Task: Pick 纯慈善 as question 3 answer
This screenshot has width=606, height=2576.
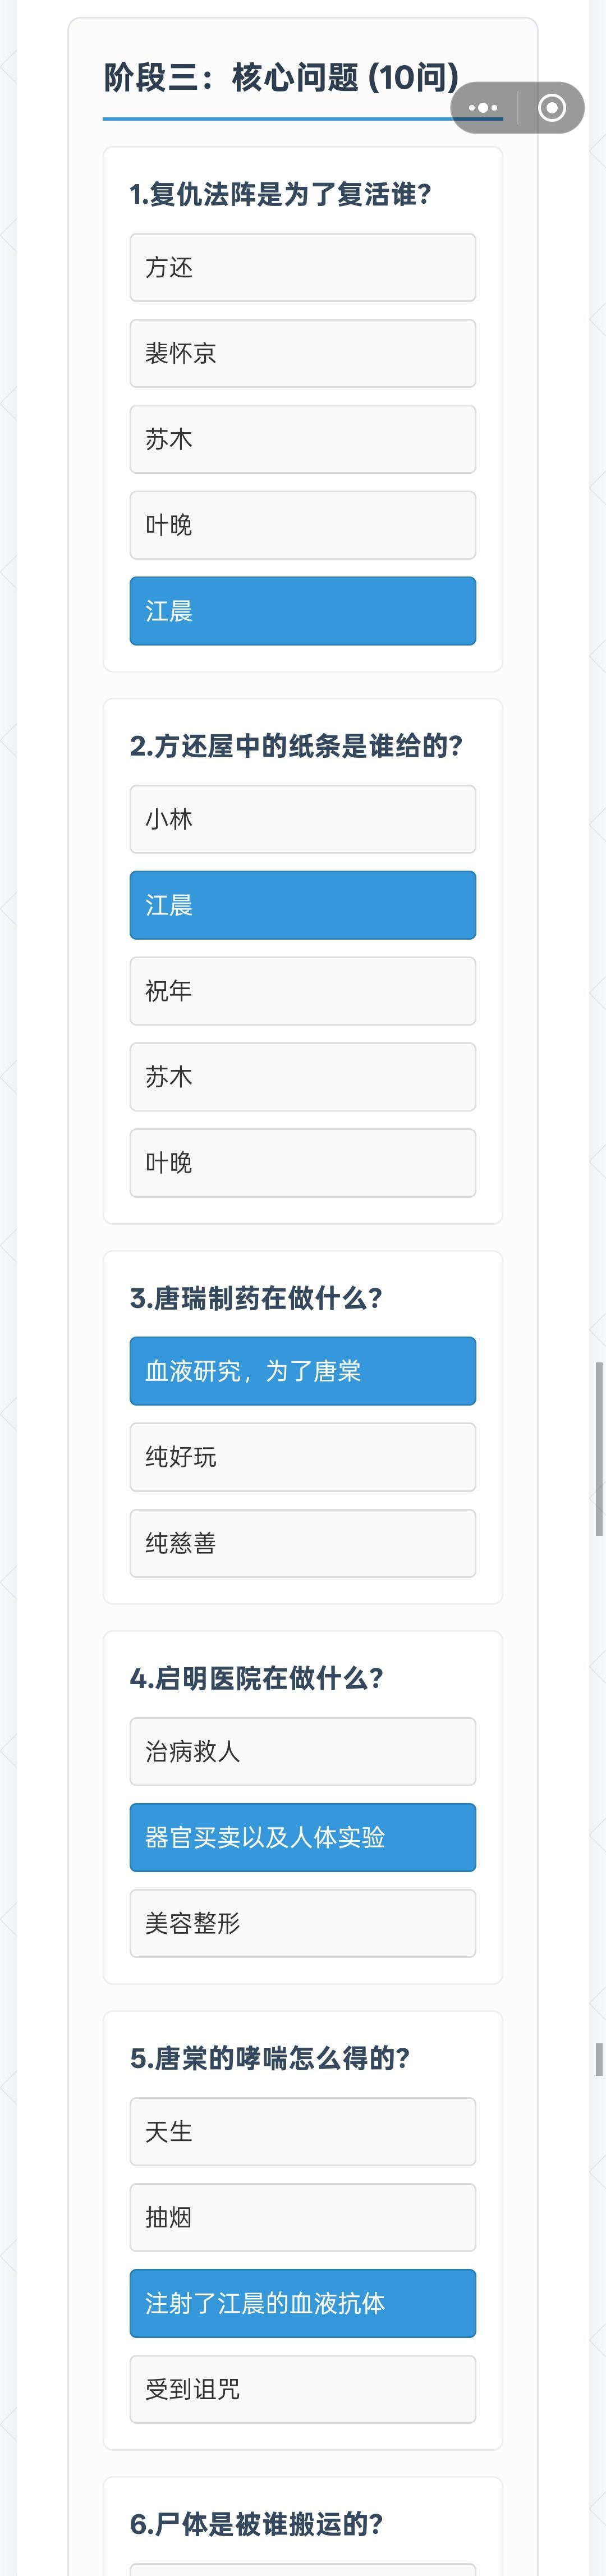Action: [302, 1543]
